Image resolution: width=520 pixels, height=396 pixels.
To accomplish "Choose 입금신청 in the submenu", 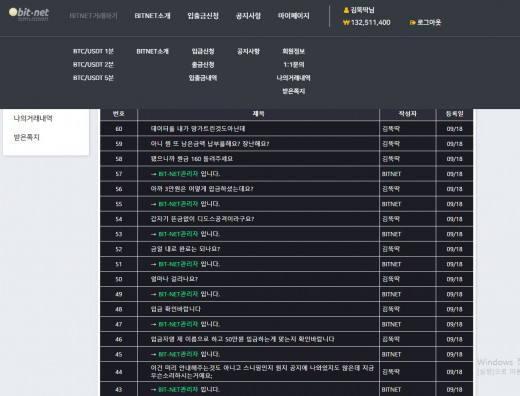I will [203, 51].
